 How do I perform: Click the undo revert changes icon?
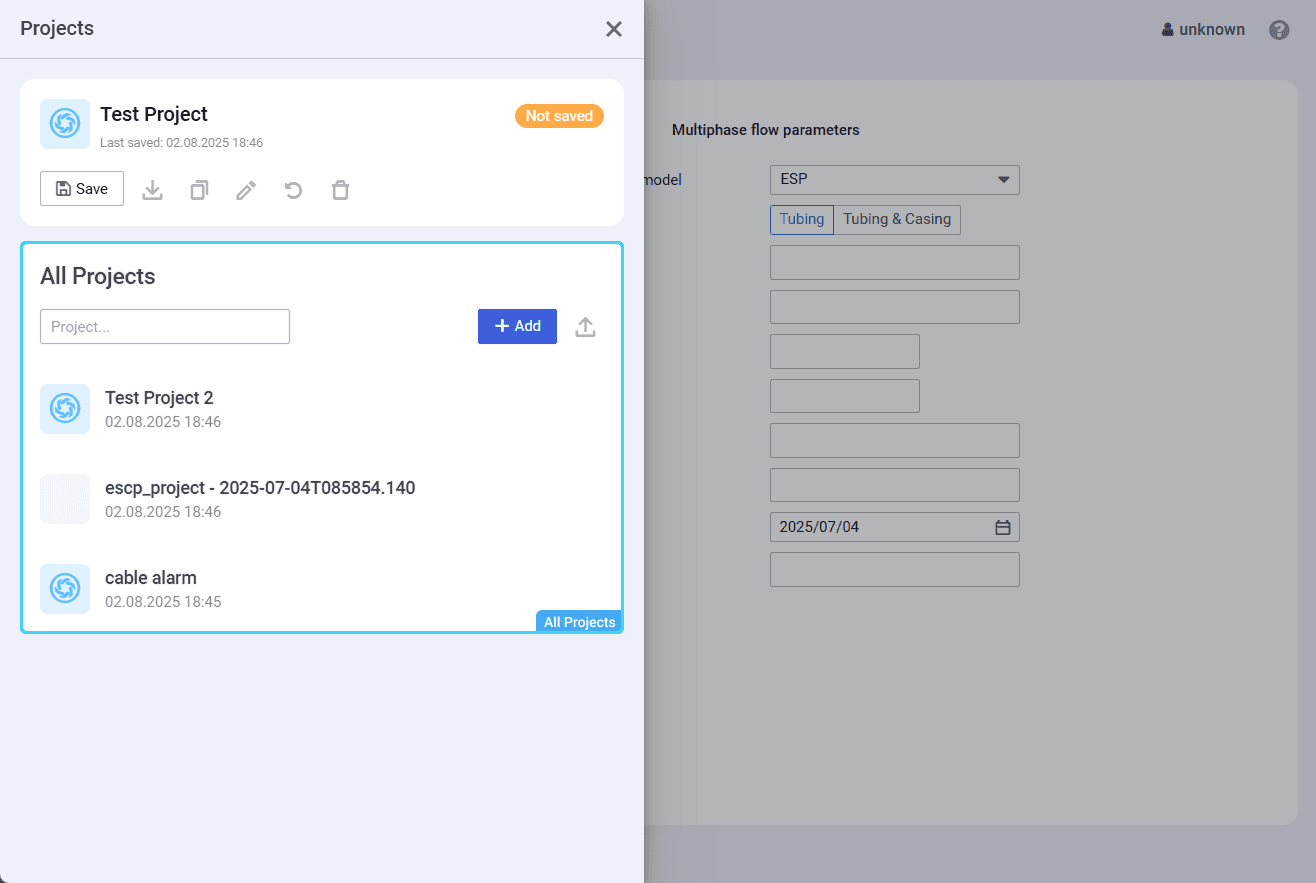coord(293,190)
